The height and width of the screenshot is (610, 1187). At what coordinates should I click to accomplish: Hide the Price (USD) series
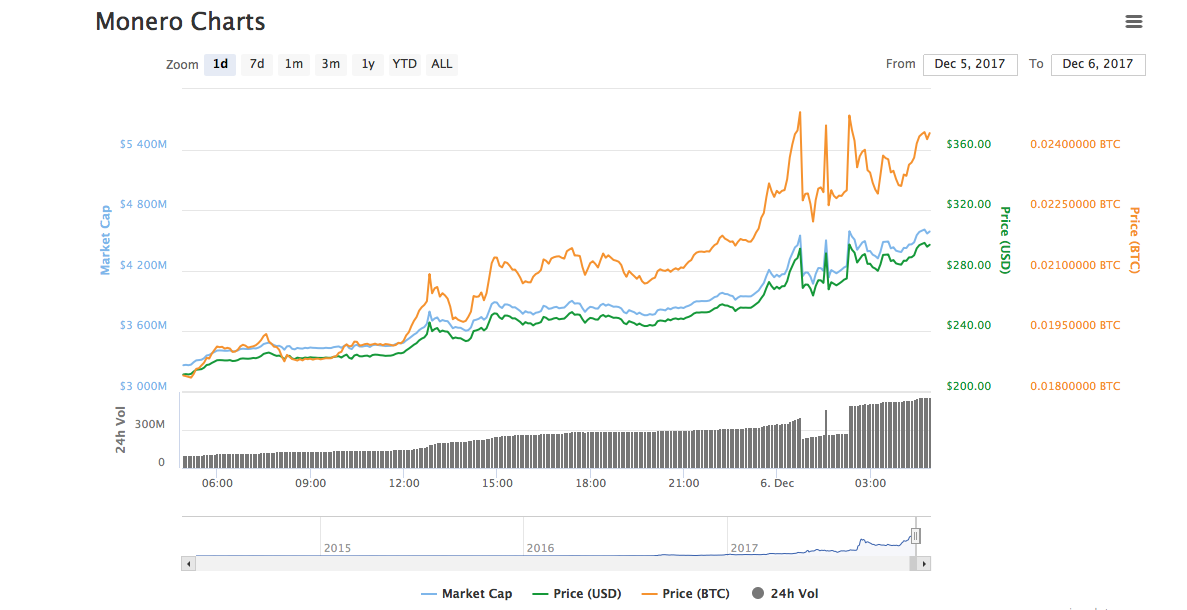(x=576, y=594)
